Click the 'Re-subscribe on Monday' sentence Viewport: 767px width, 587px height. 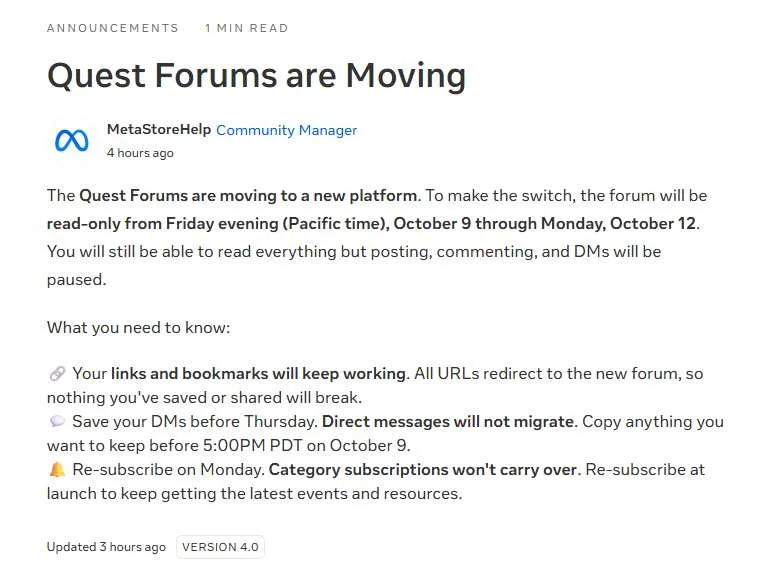click(x=168, y=470)
